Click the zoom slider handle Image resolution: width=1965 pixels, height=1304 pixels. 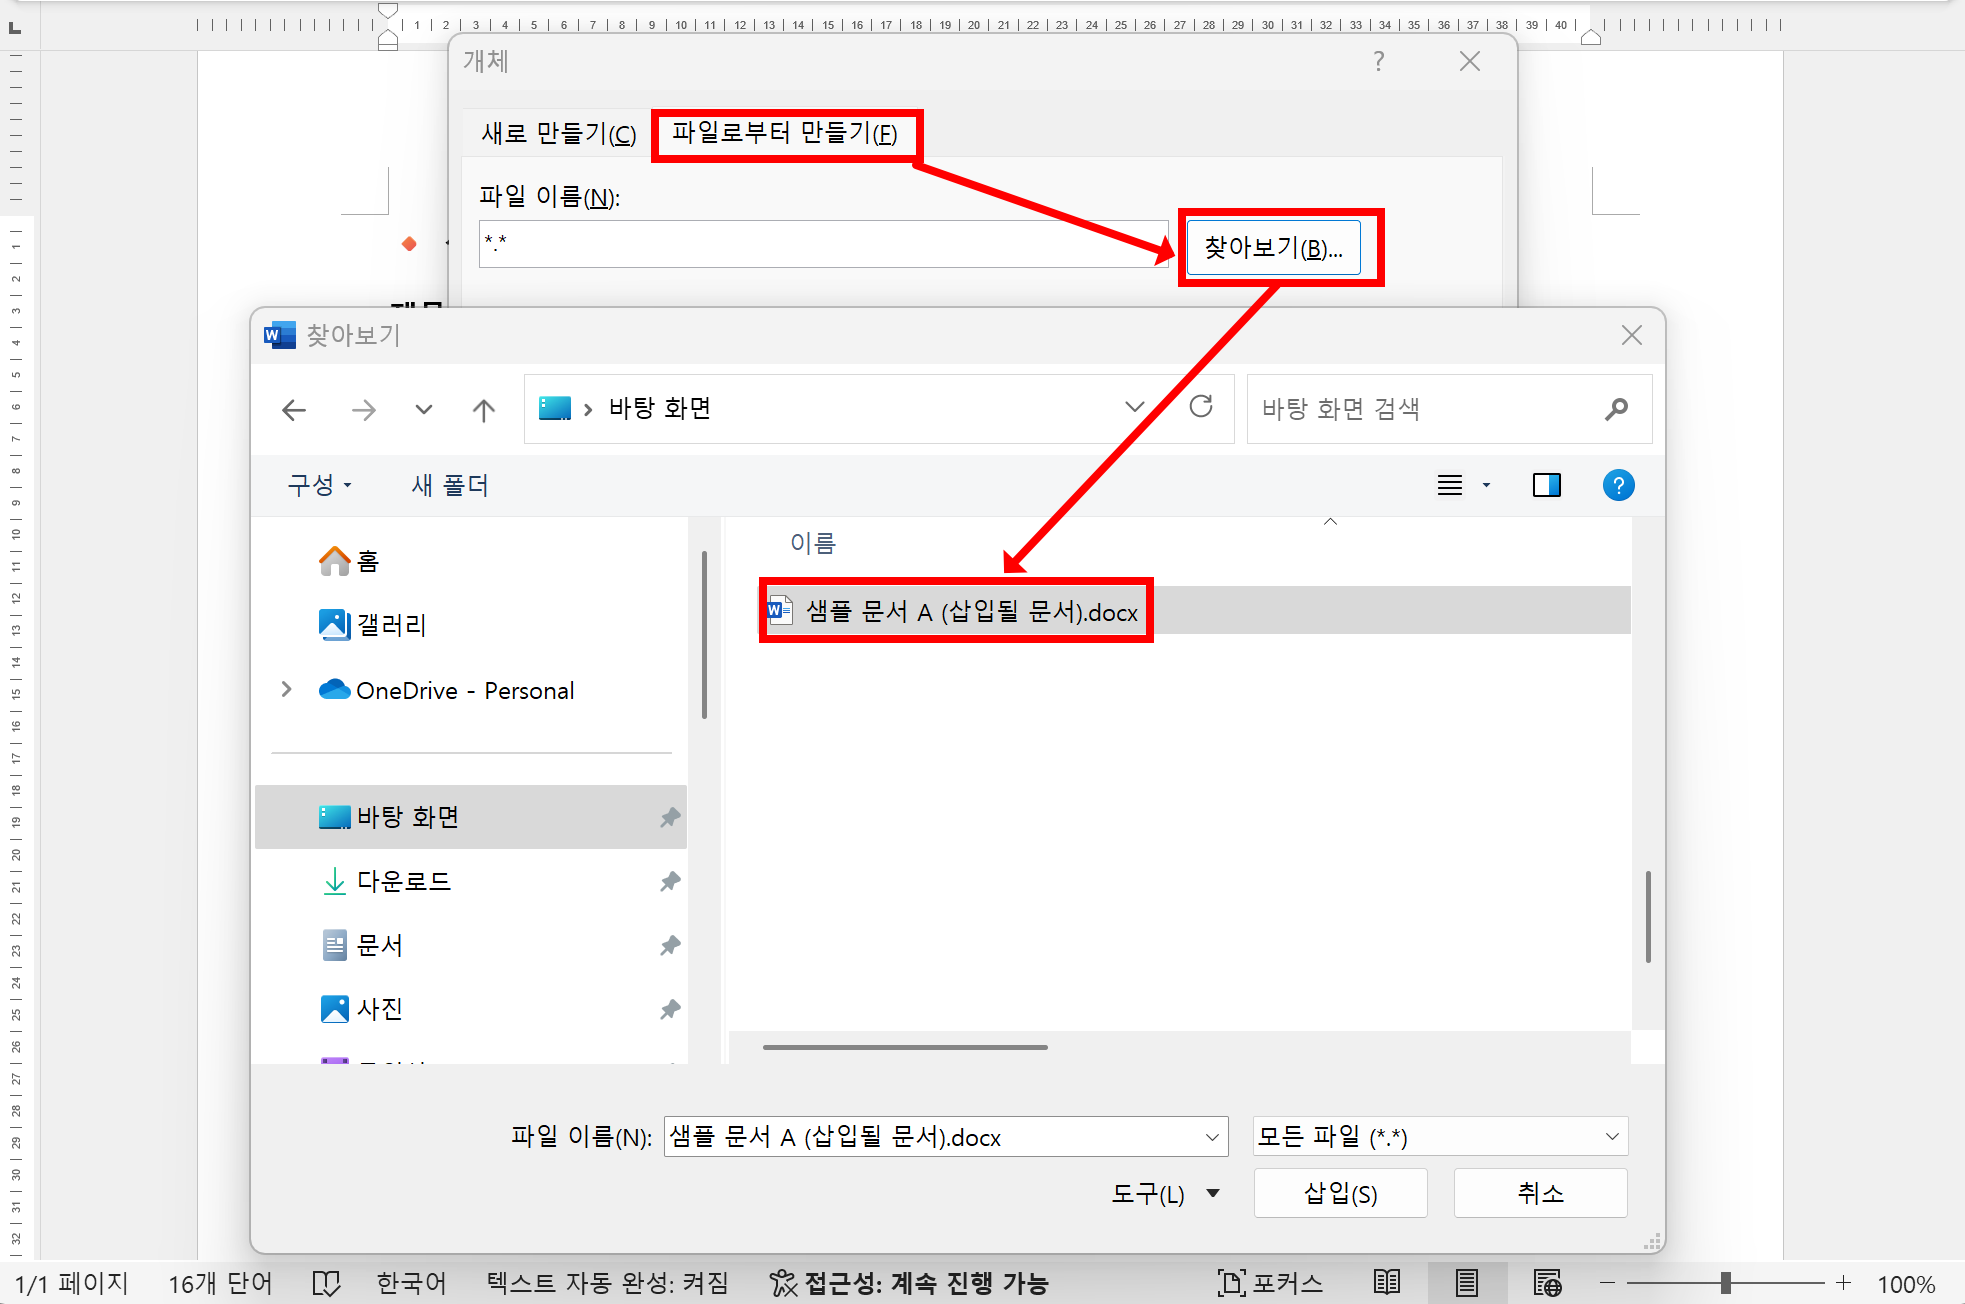coord(1726,1283)
